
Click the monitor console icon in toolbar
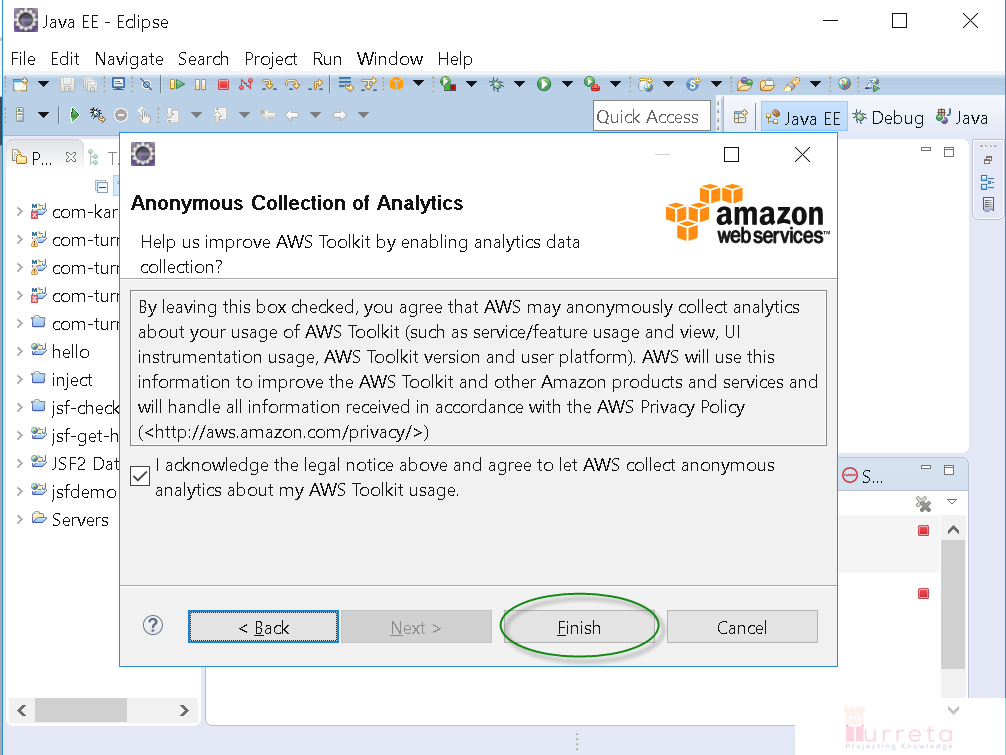(118, 84)
